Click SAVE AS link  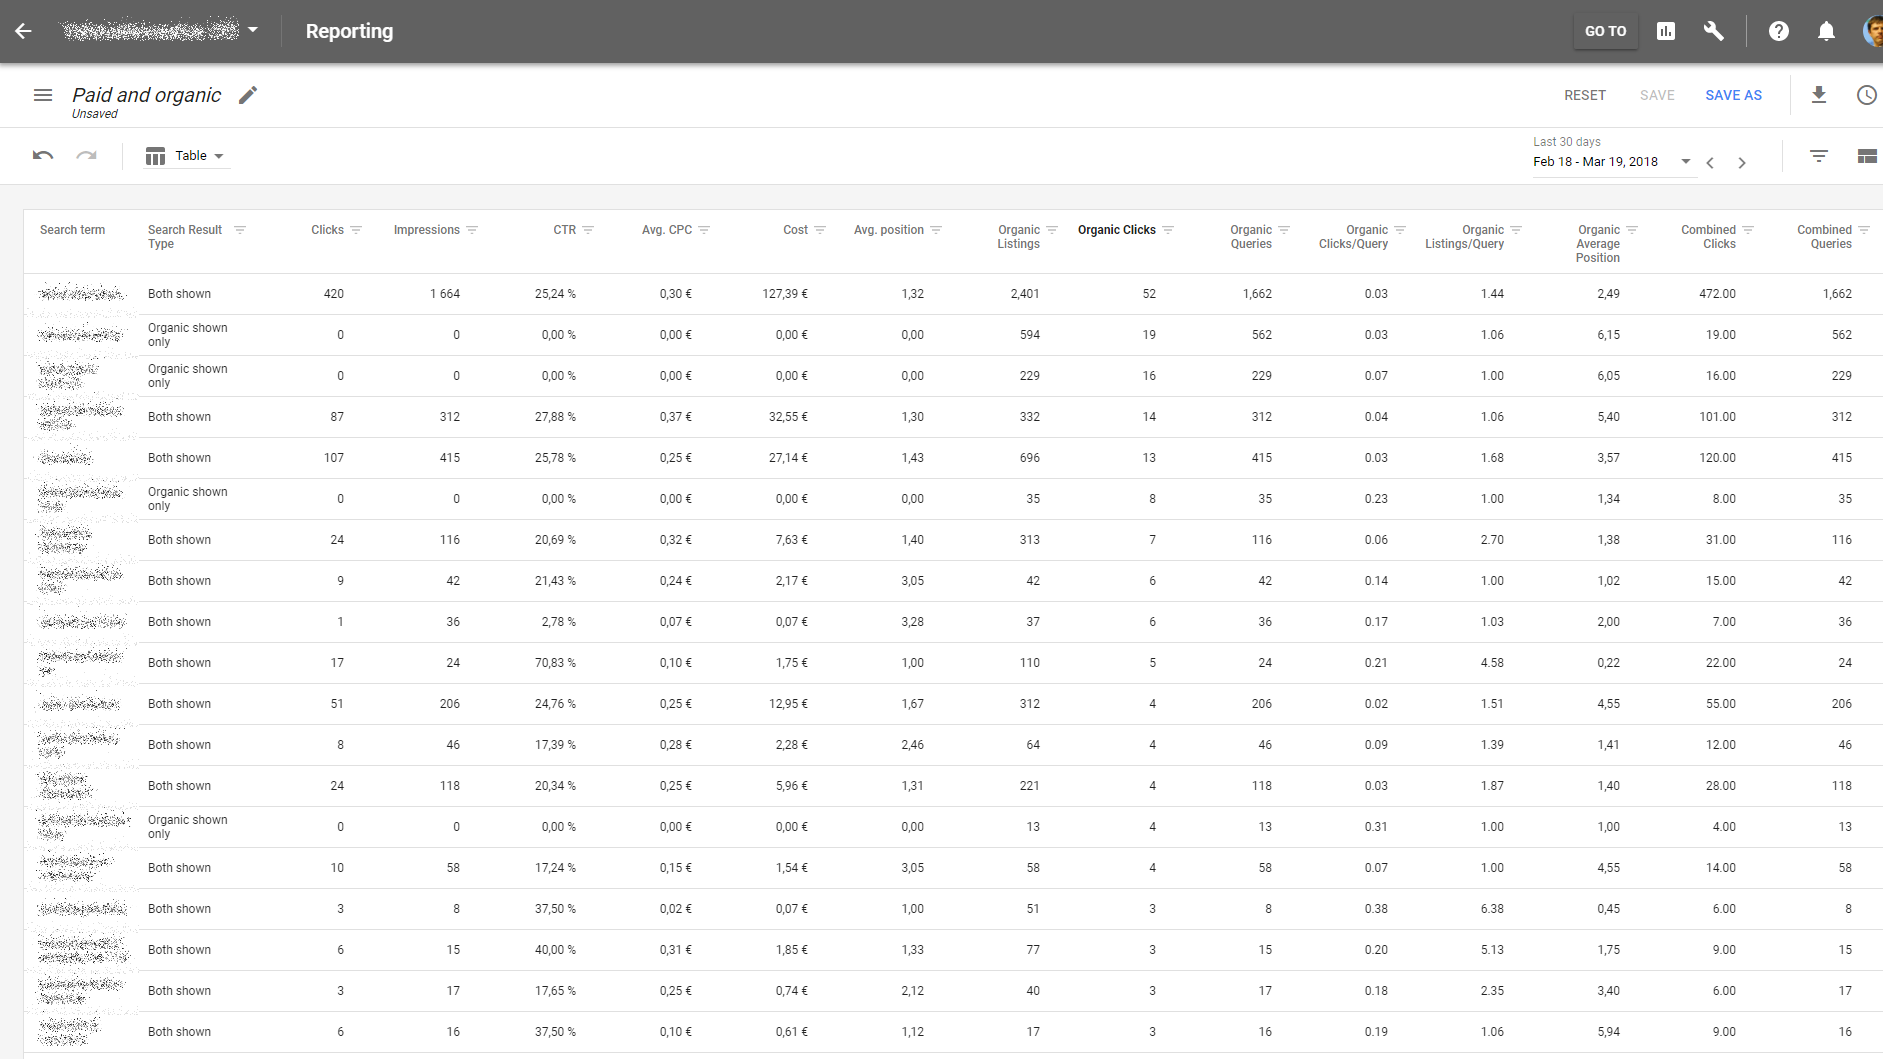pos(1733,95)
